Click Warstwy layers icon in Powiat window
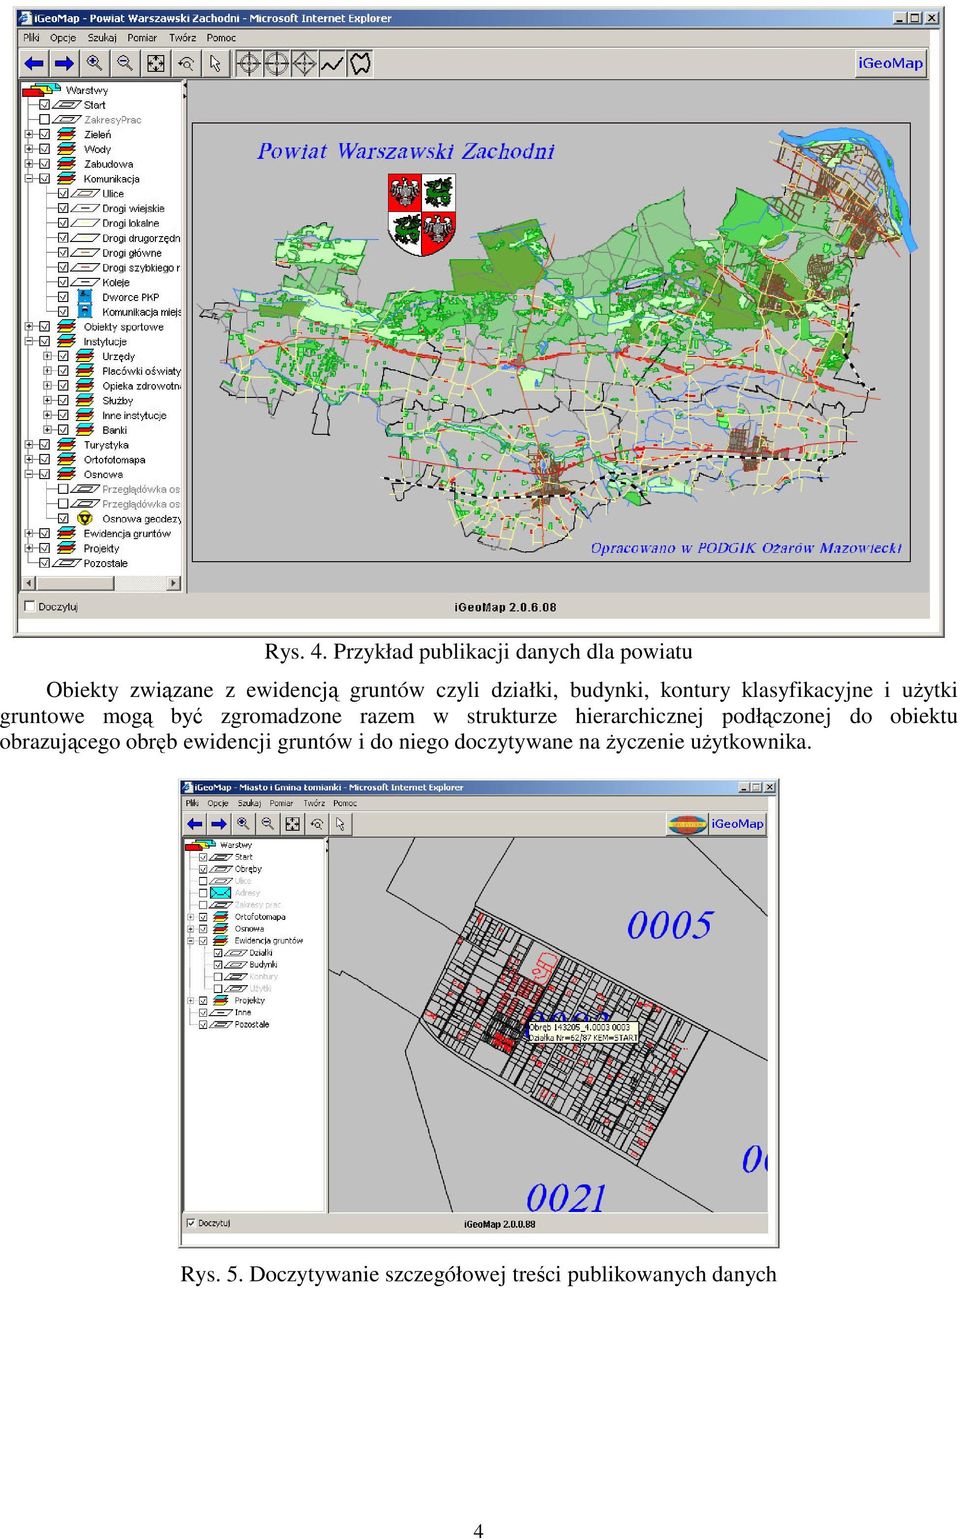This screenshot has width=960, height=1539. [x=41, y=89]
